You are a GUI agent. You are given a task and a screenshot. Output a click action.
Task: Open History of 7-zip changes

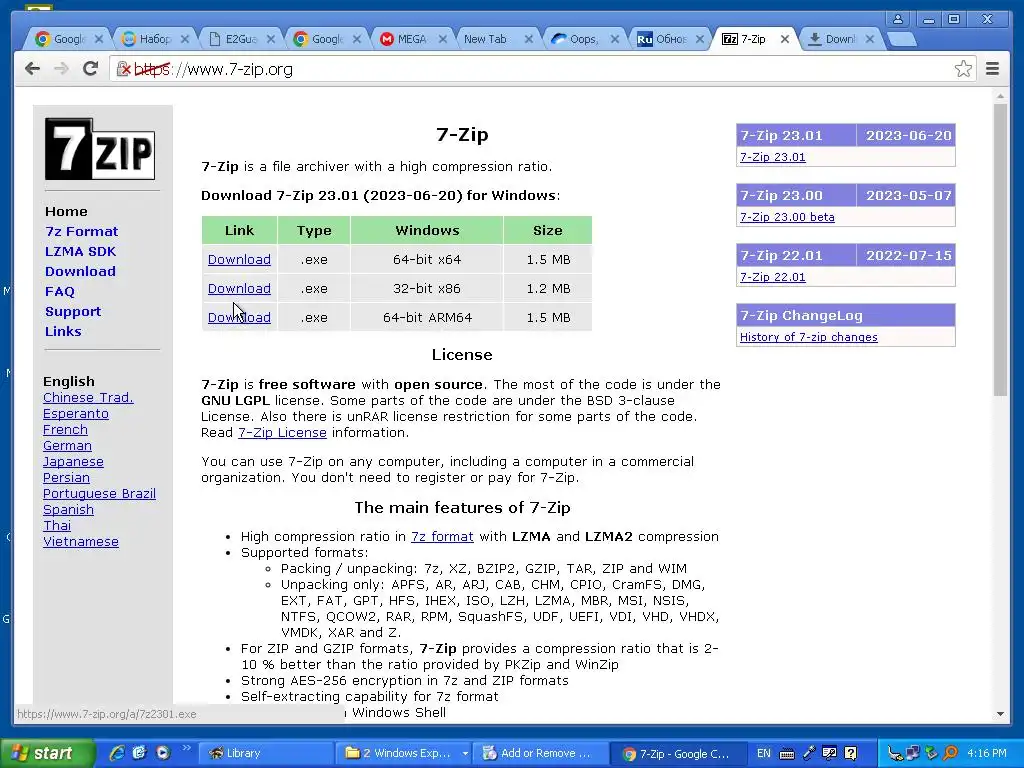[x=808, y=338]
